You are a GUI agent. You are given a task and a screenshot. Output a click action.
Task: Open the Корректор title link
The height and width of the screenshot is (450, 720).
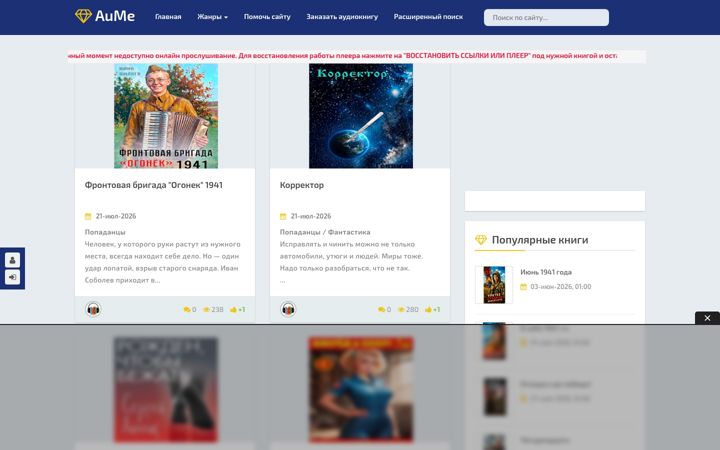[x=302, y=185]
